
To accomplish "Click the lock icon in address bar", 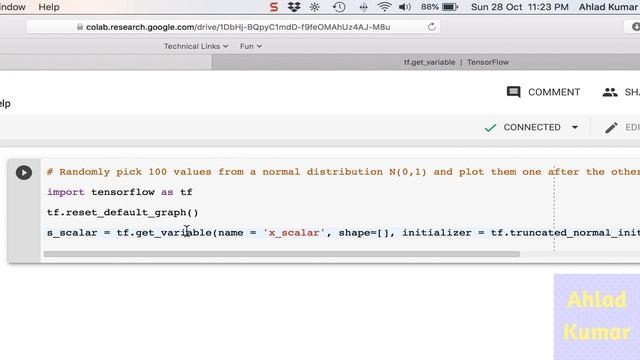I will (x=80, y=27).
